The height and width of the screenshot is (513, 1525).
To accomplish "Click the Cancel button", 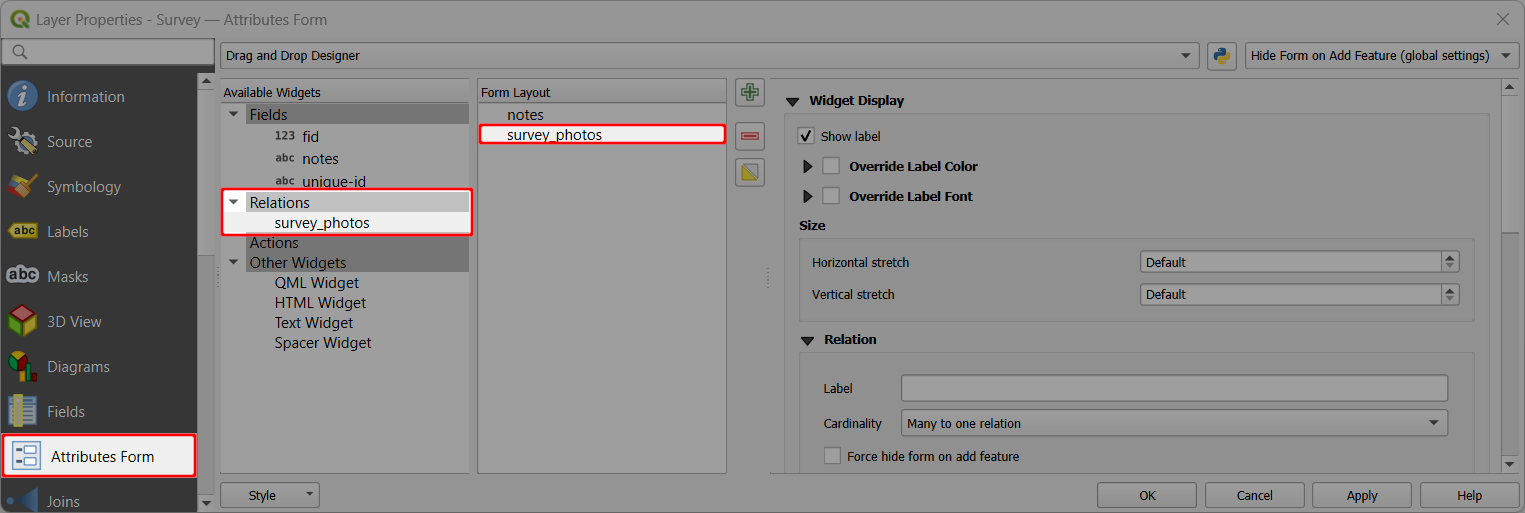I will [x=1255, y=495].
